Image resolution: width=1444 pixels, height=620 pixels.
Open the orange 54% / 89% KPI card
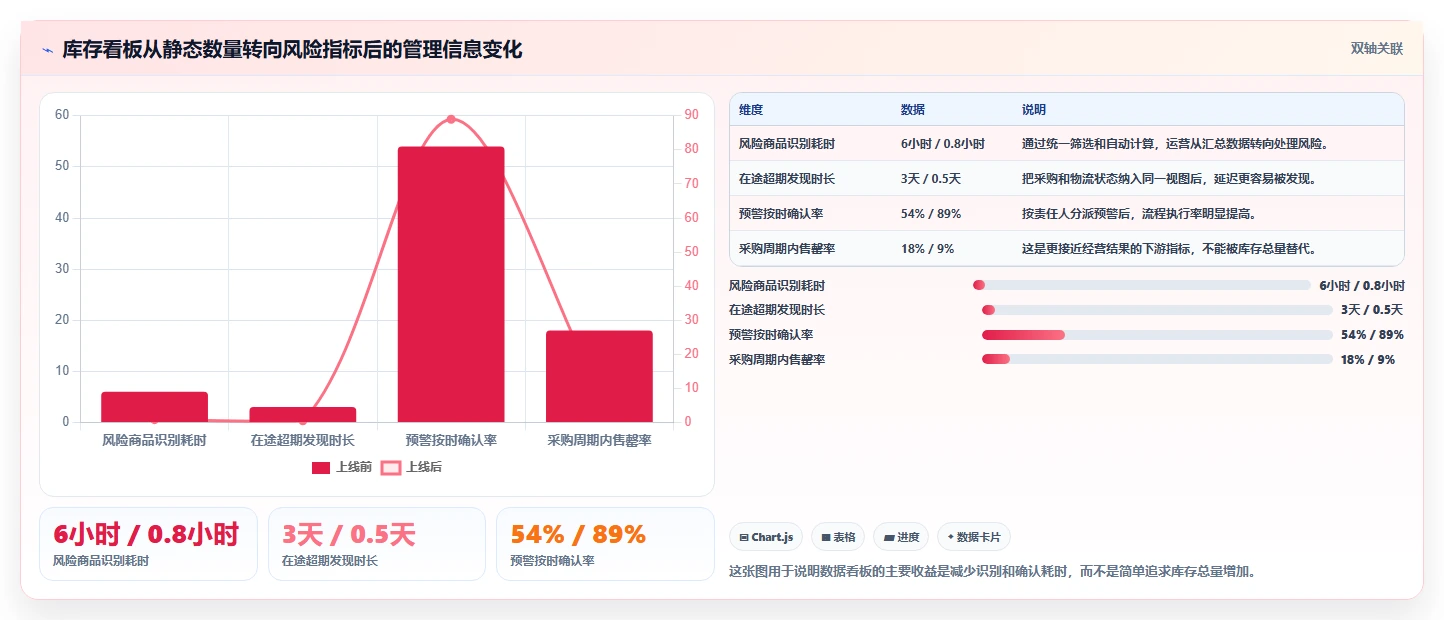coord(605,544)
